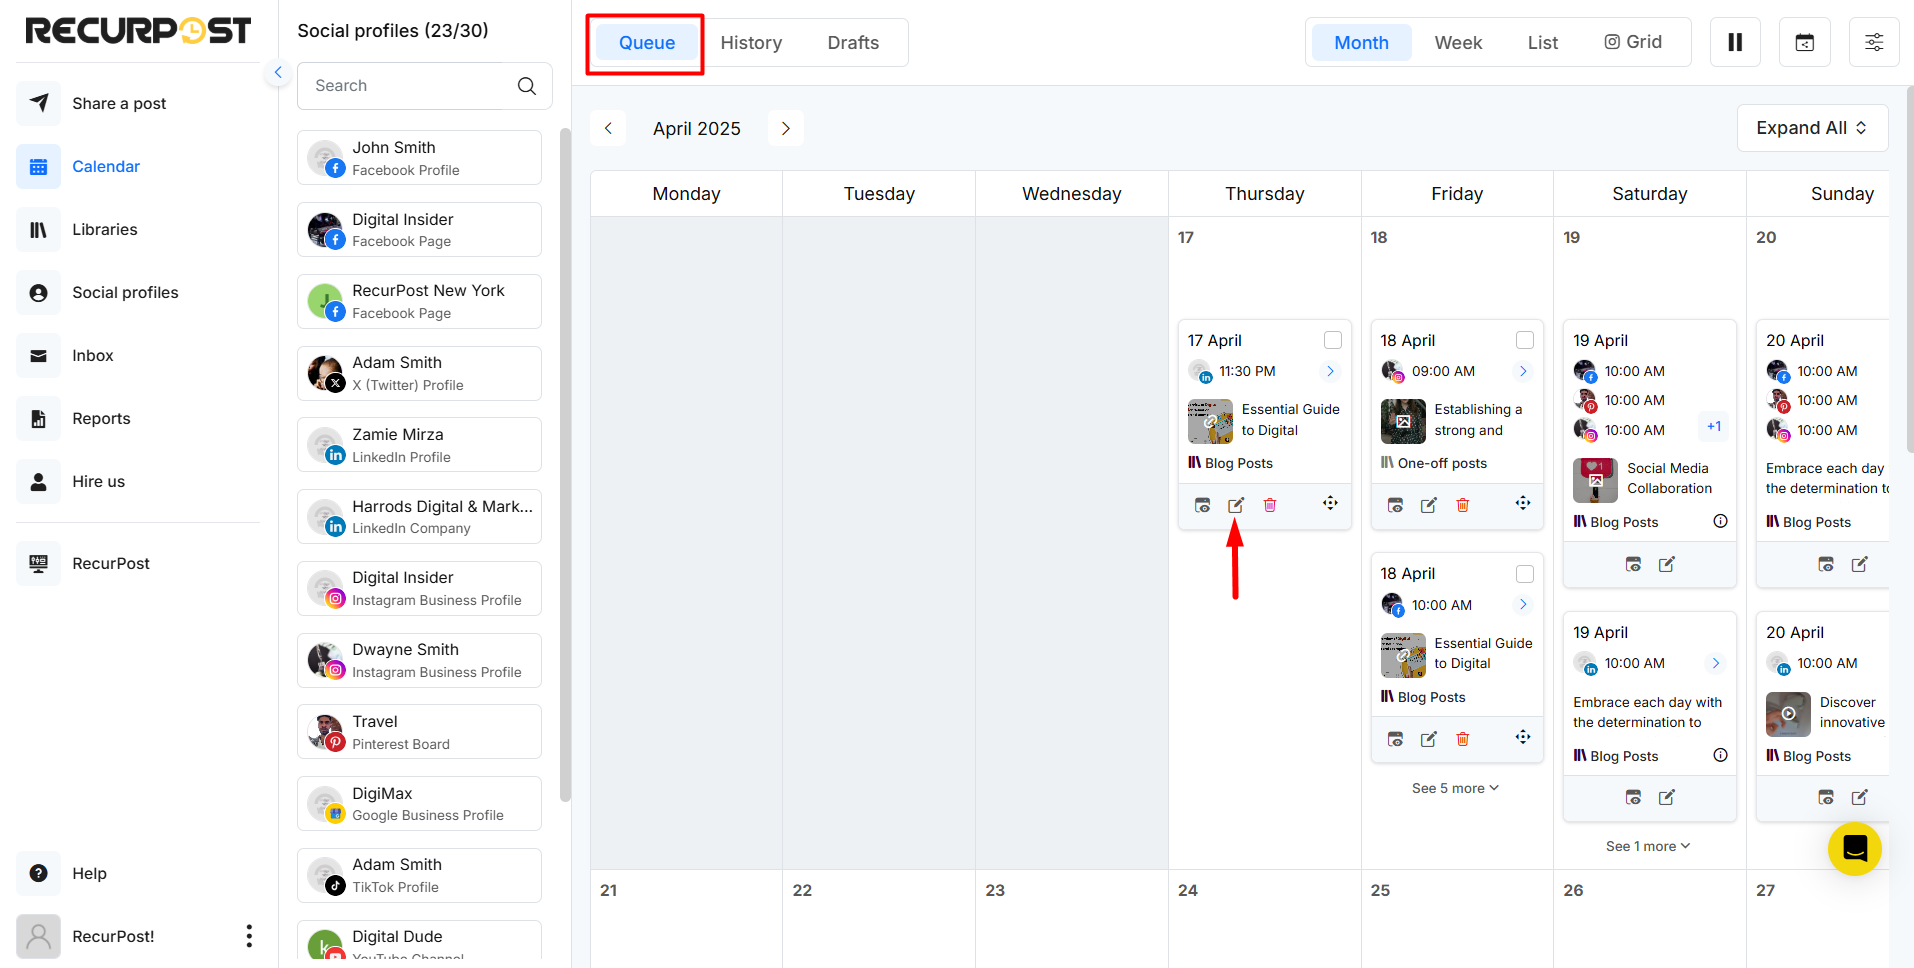Image resolution: width=1914 pixels, height=968 pixels.
Task: Switch to the History tab
Action: click(x=751, y=43)
